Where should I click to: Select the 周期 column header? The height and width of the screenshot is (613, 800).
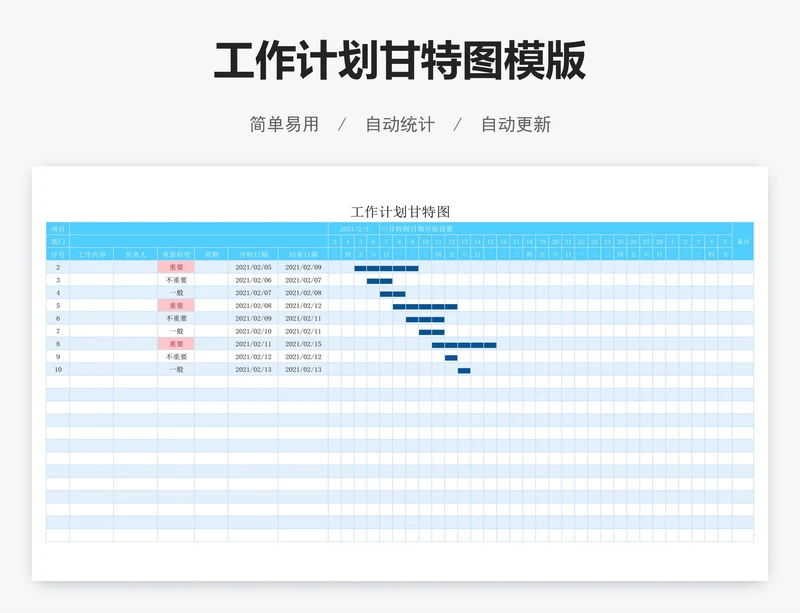tap(211, 254)
